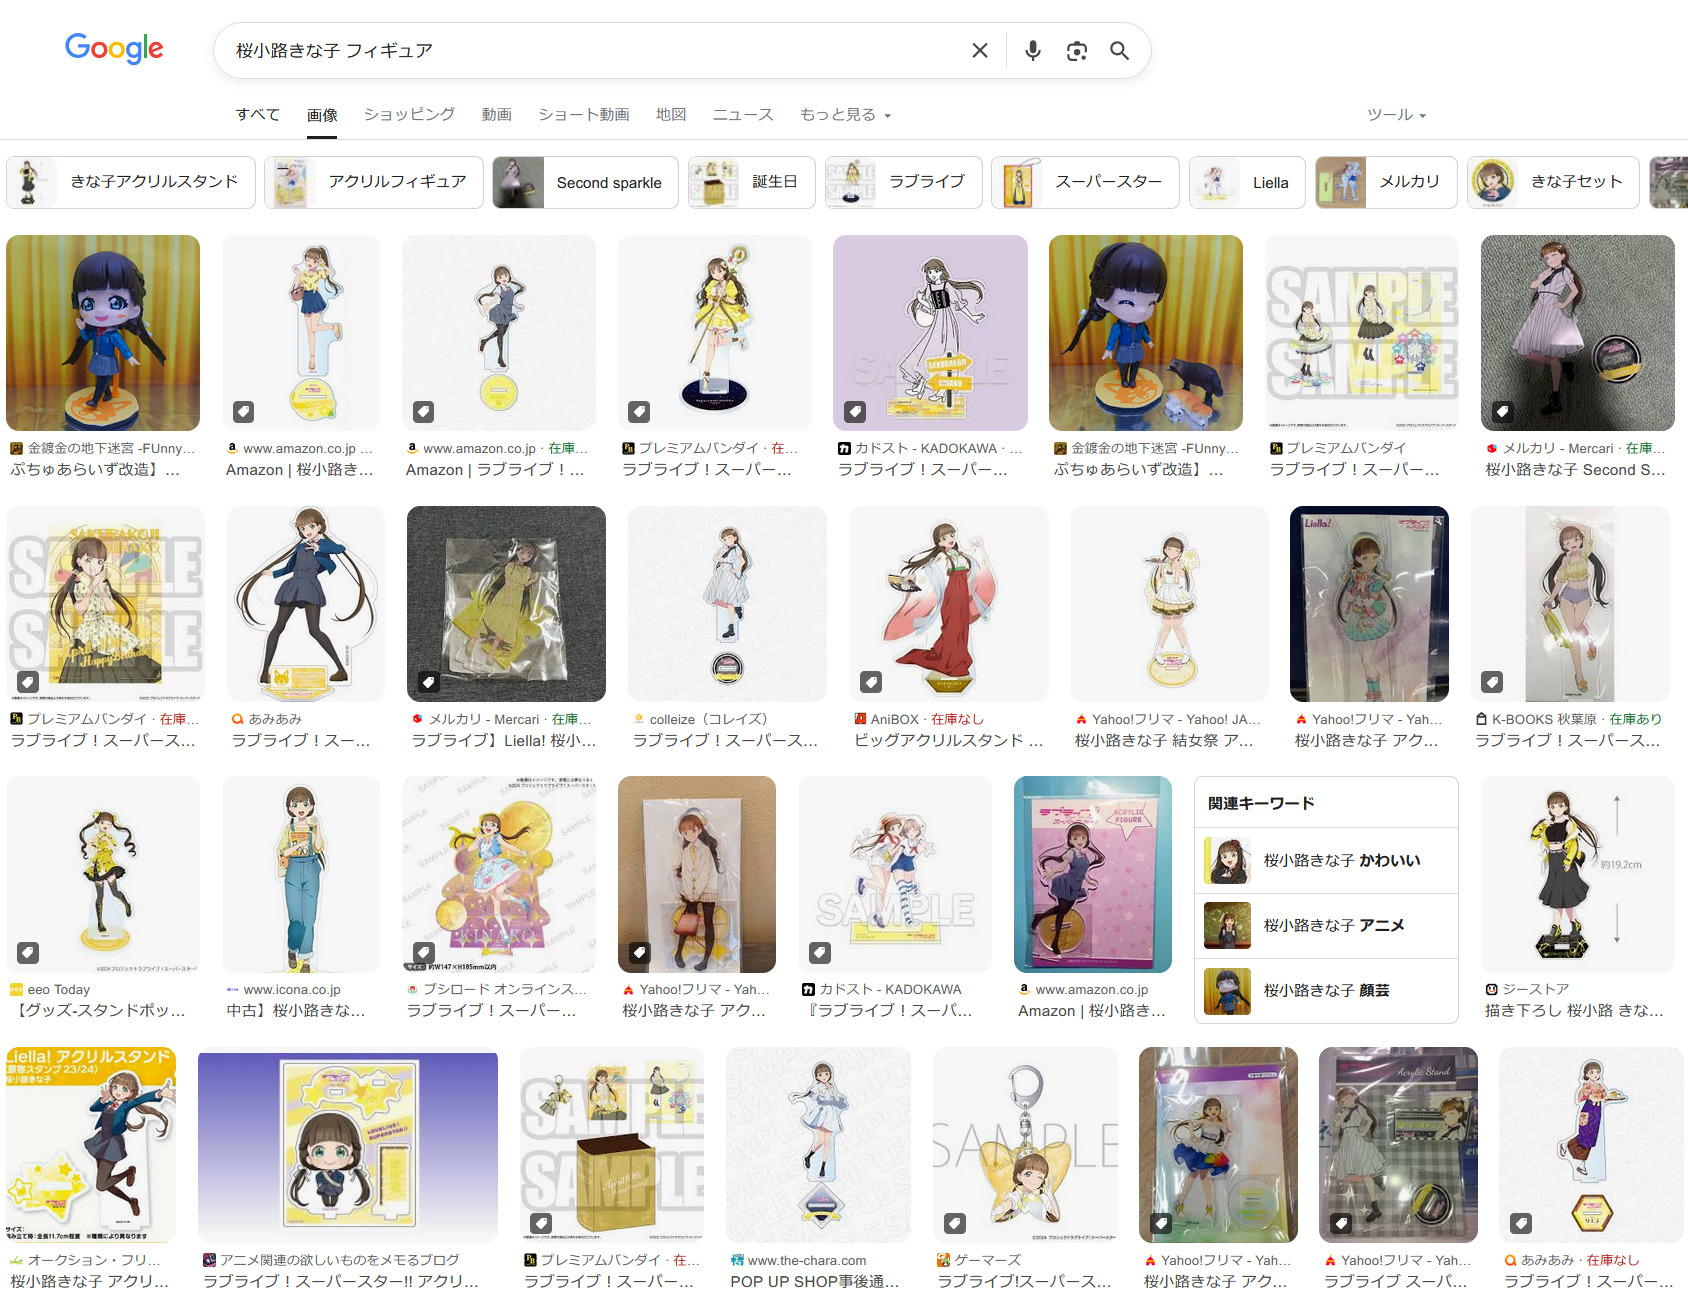Click product tag icon on K-BOOKS thumbnail
The image size is (1688, 1295).
pos(1492,682)
